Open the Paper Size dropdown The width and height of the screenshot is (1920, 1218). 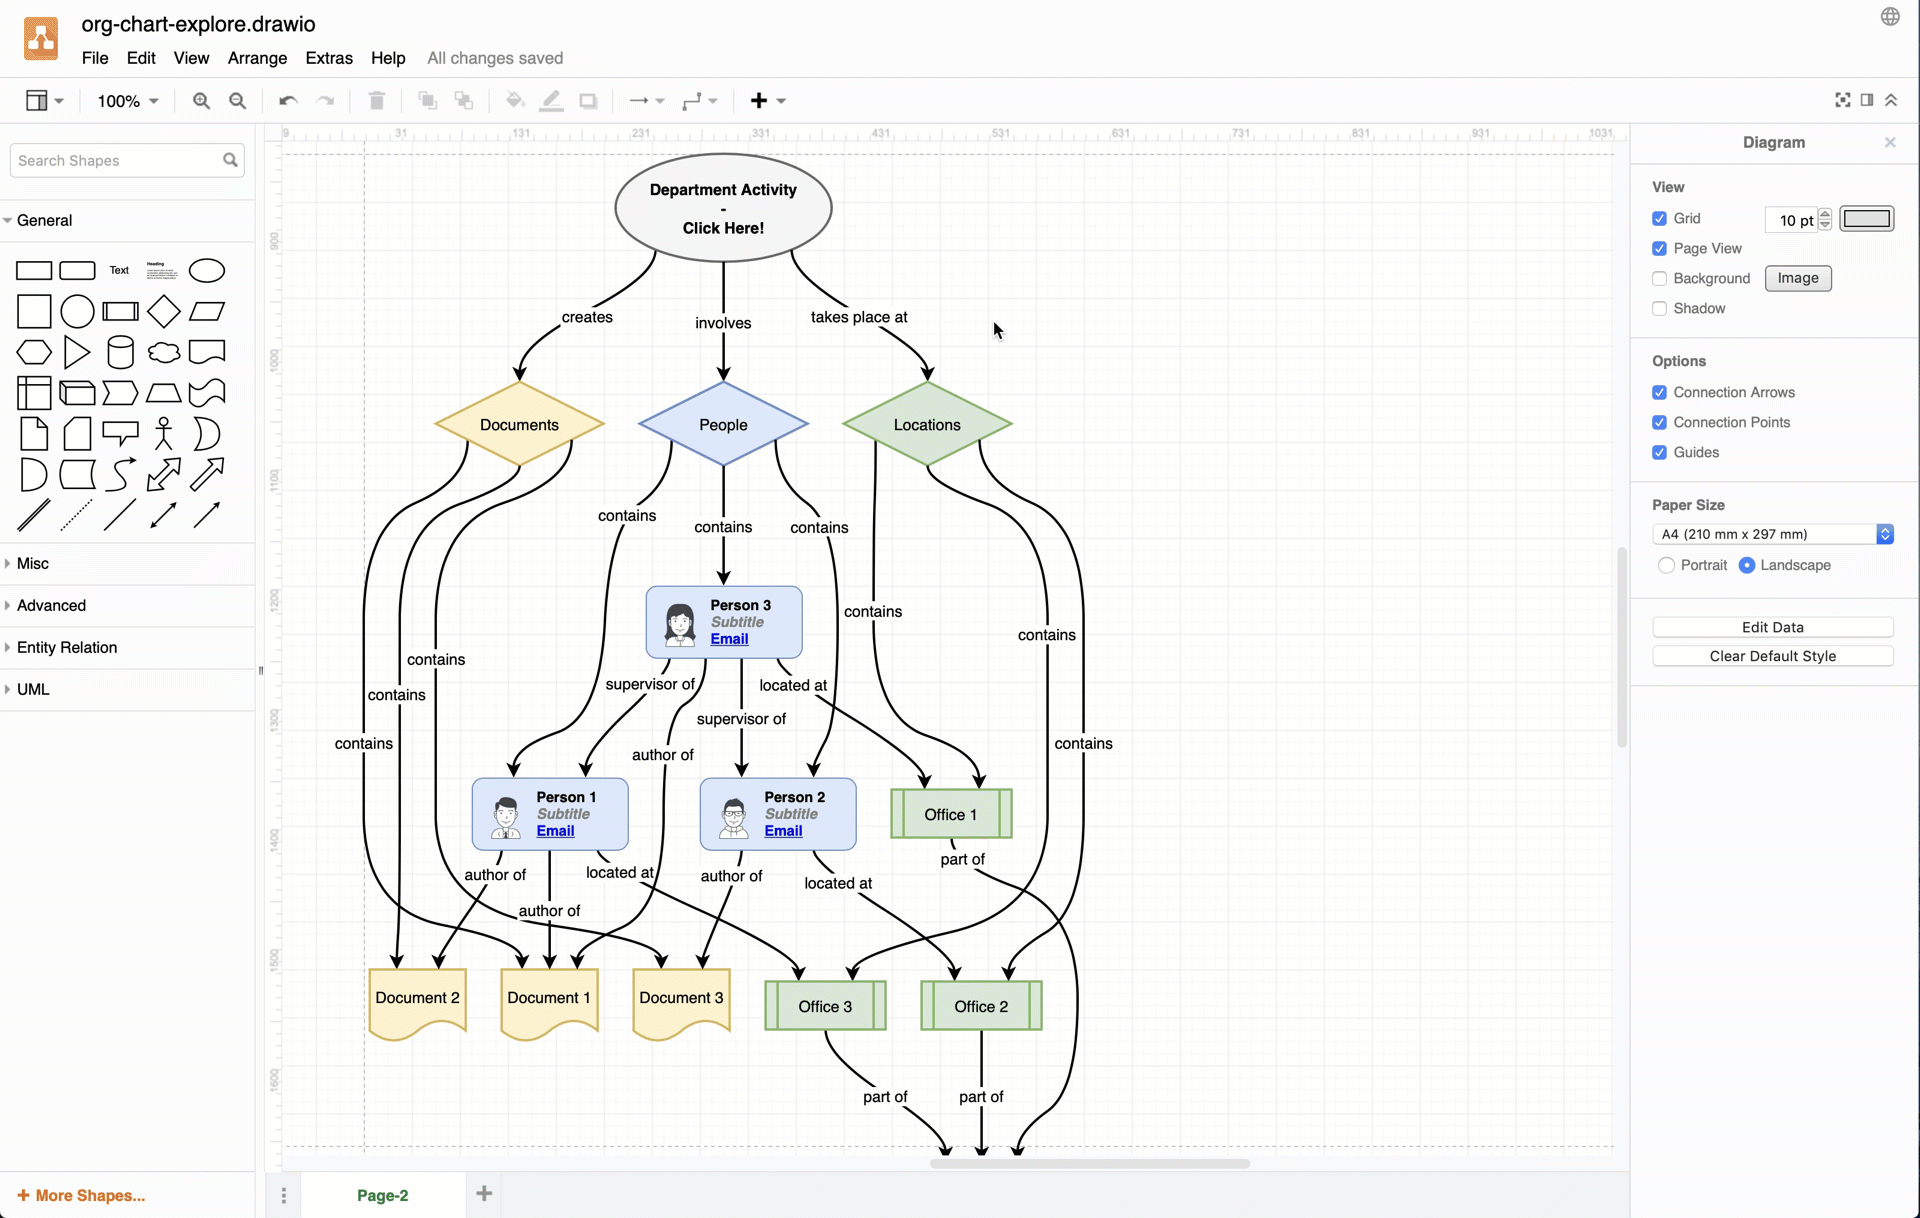[x=1771, y=534]
